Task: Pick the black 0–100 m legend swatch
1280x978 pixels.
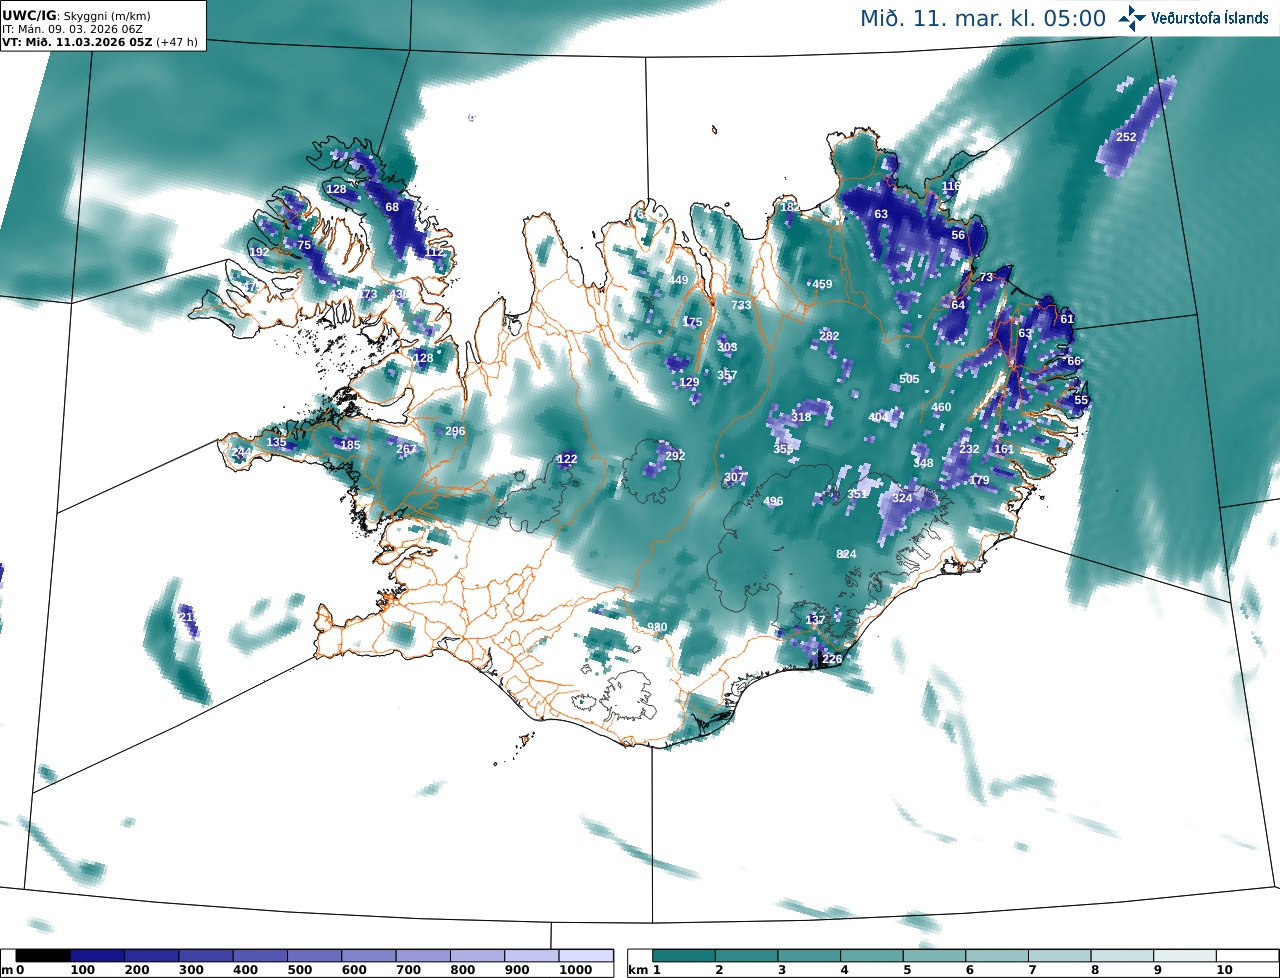Action: [x=43, y=956]
